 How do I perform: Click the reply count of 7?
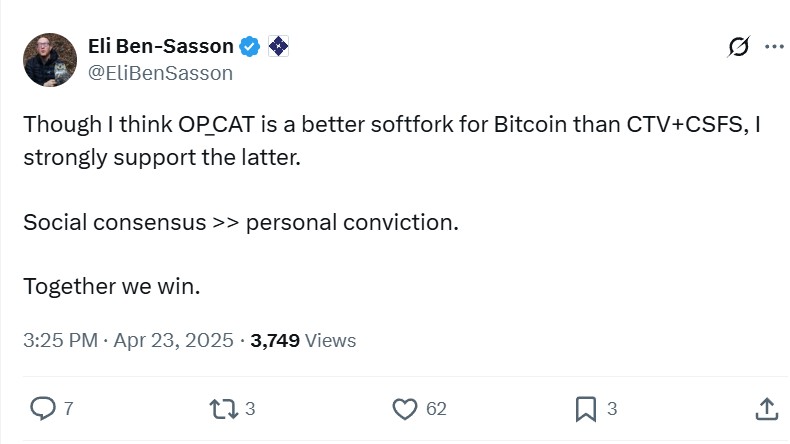pyautogui.click(x=69, y=409)
